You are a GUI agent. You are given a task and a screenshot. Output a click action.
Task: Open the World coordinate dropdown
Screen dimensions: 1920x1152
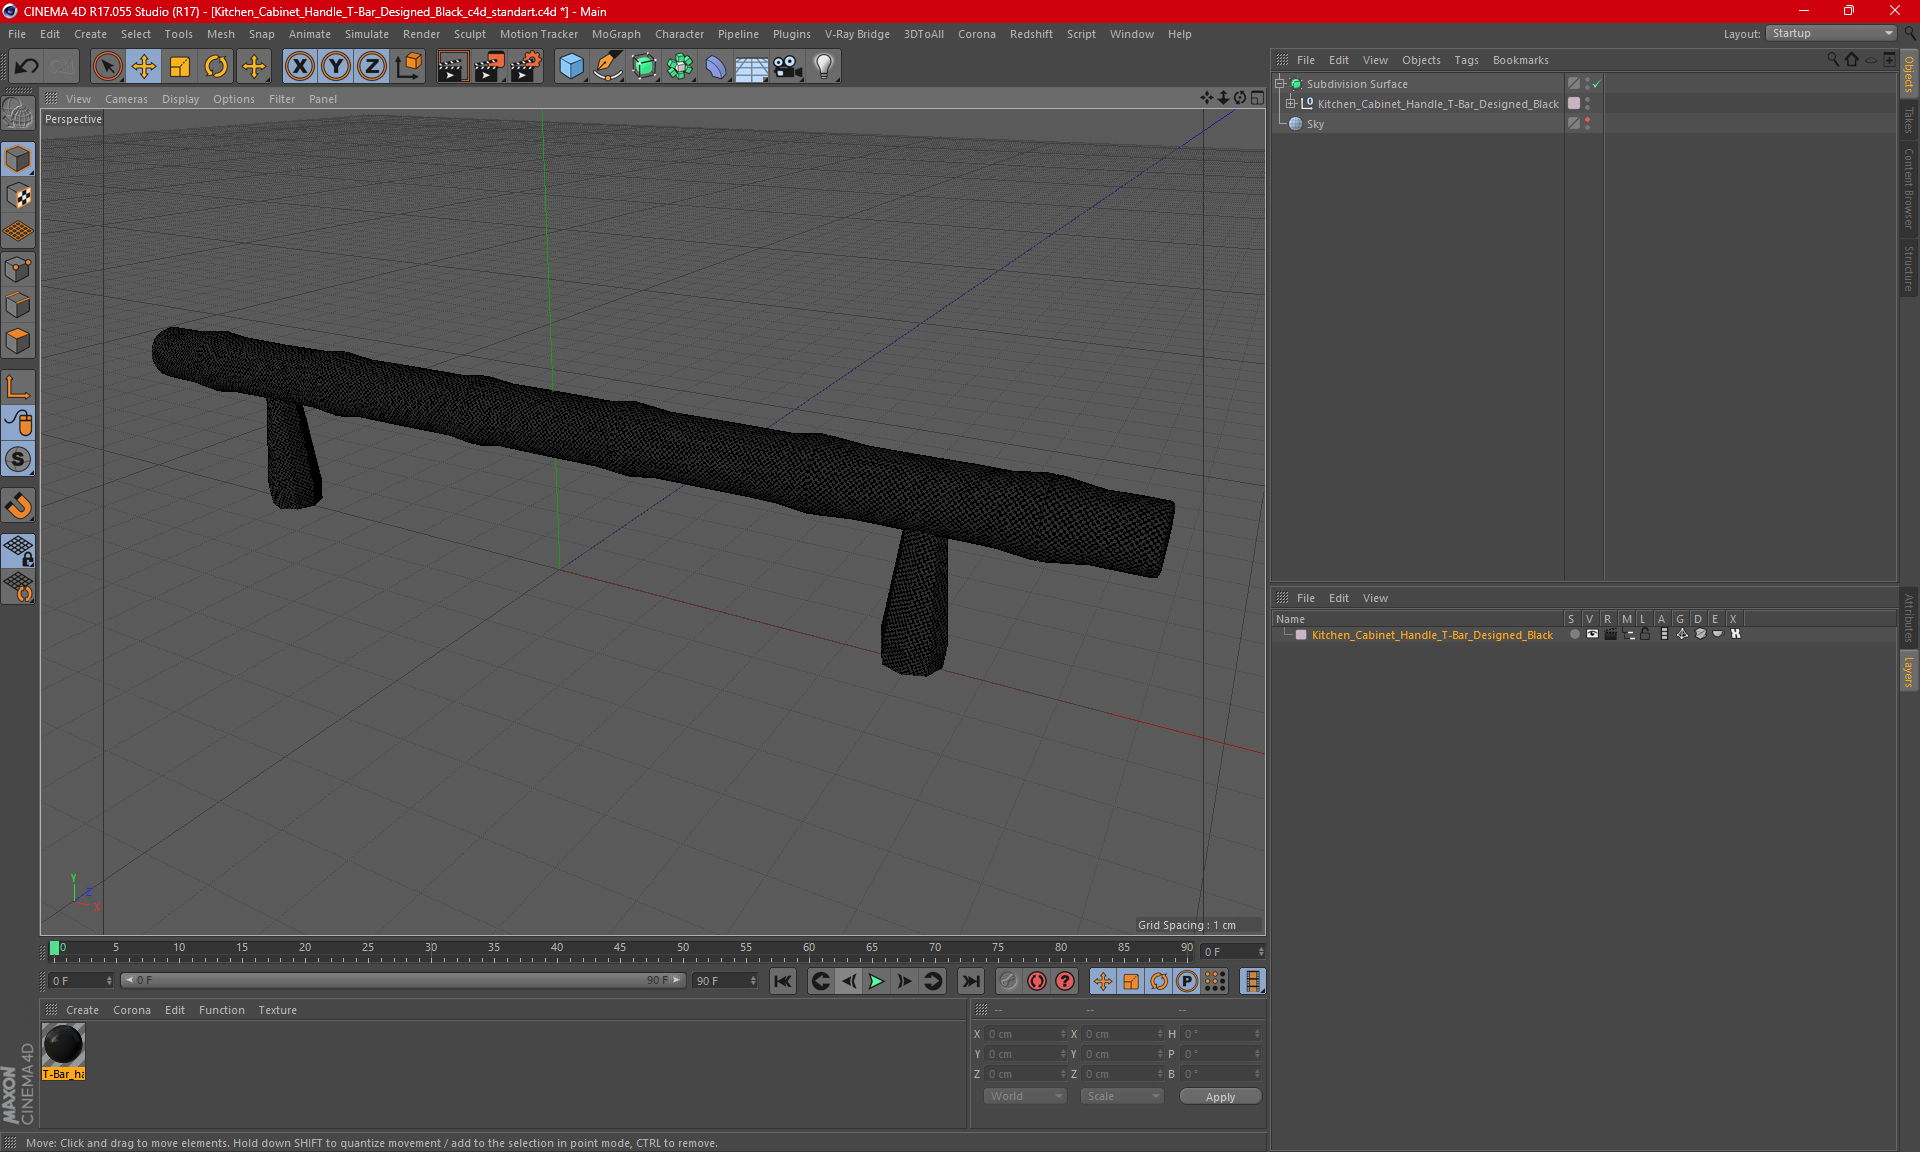(1026, 1096)
